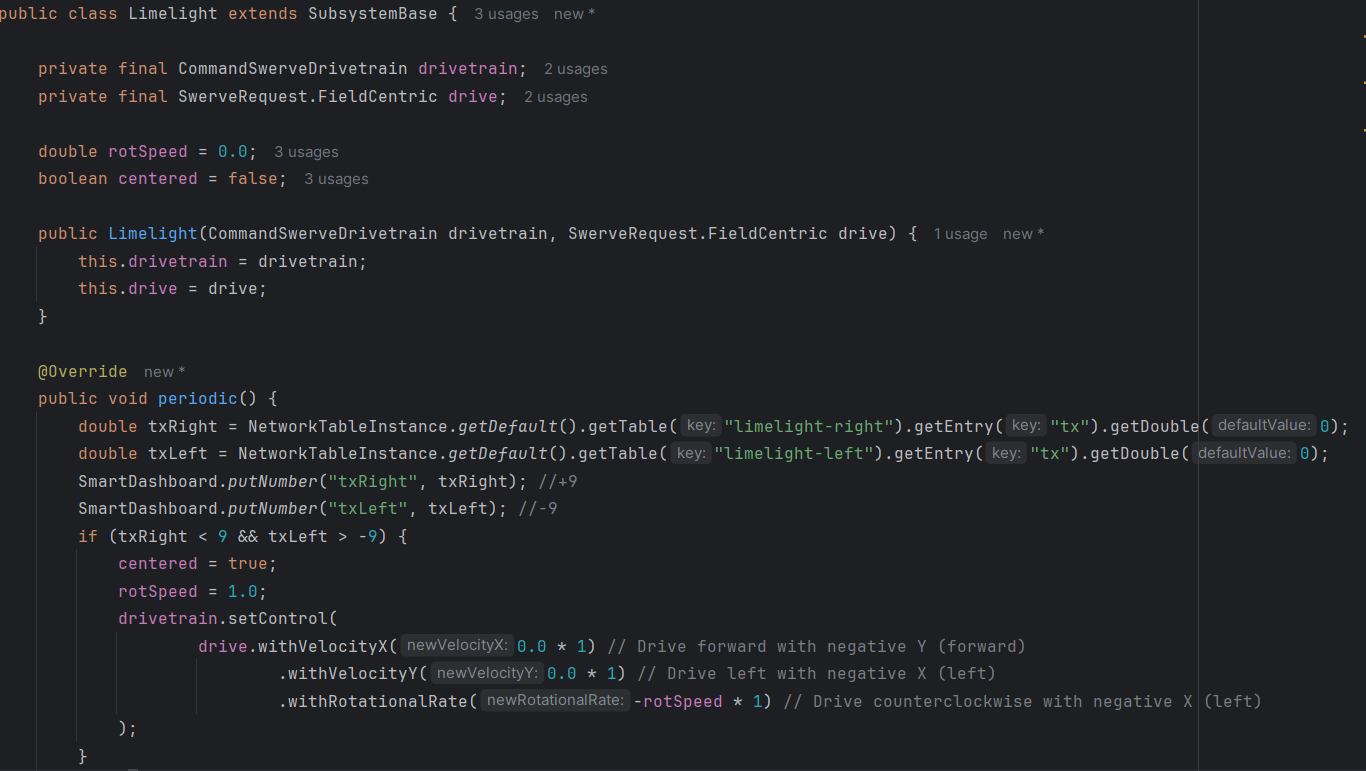Screen dimensions: 1366x771
Task: Click the "withVelocityY" method call
Action: (353, 674)
